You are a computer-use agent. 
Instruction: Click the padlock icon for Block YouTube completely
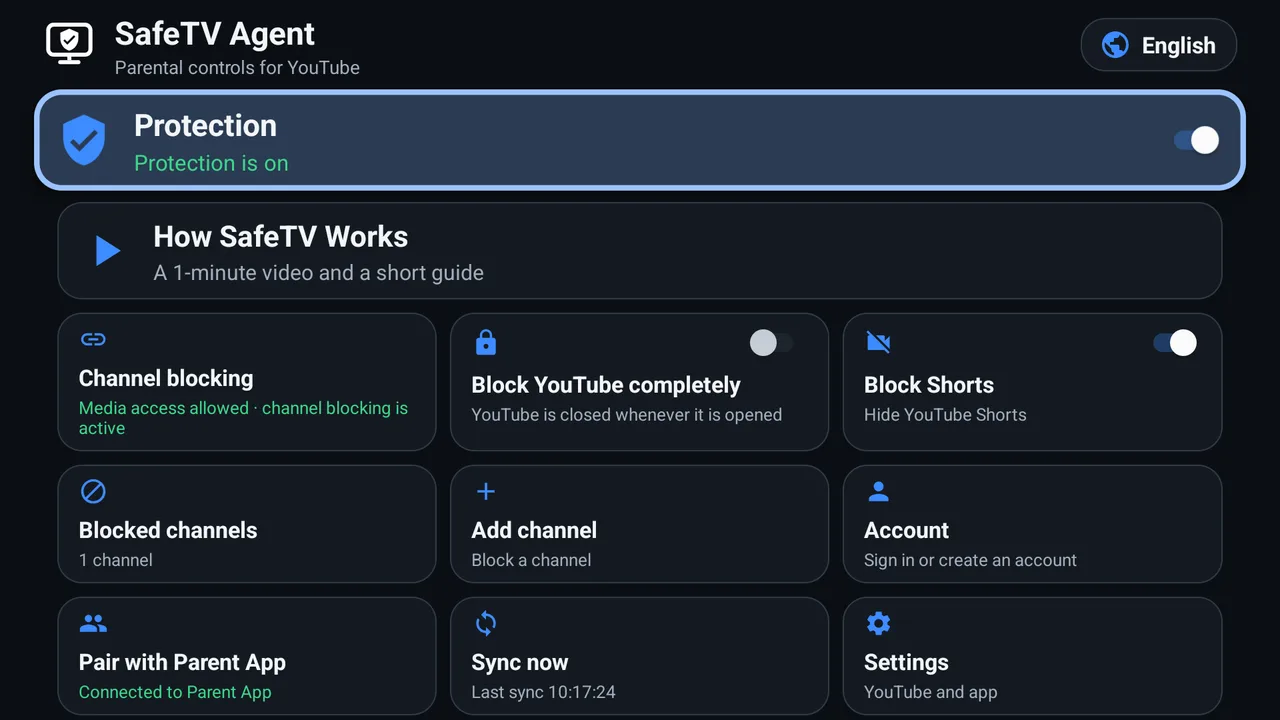486,342
